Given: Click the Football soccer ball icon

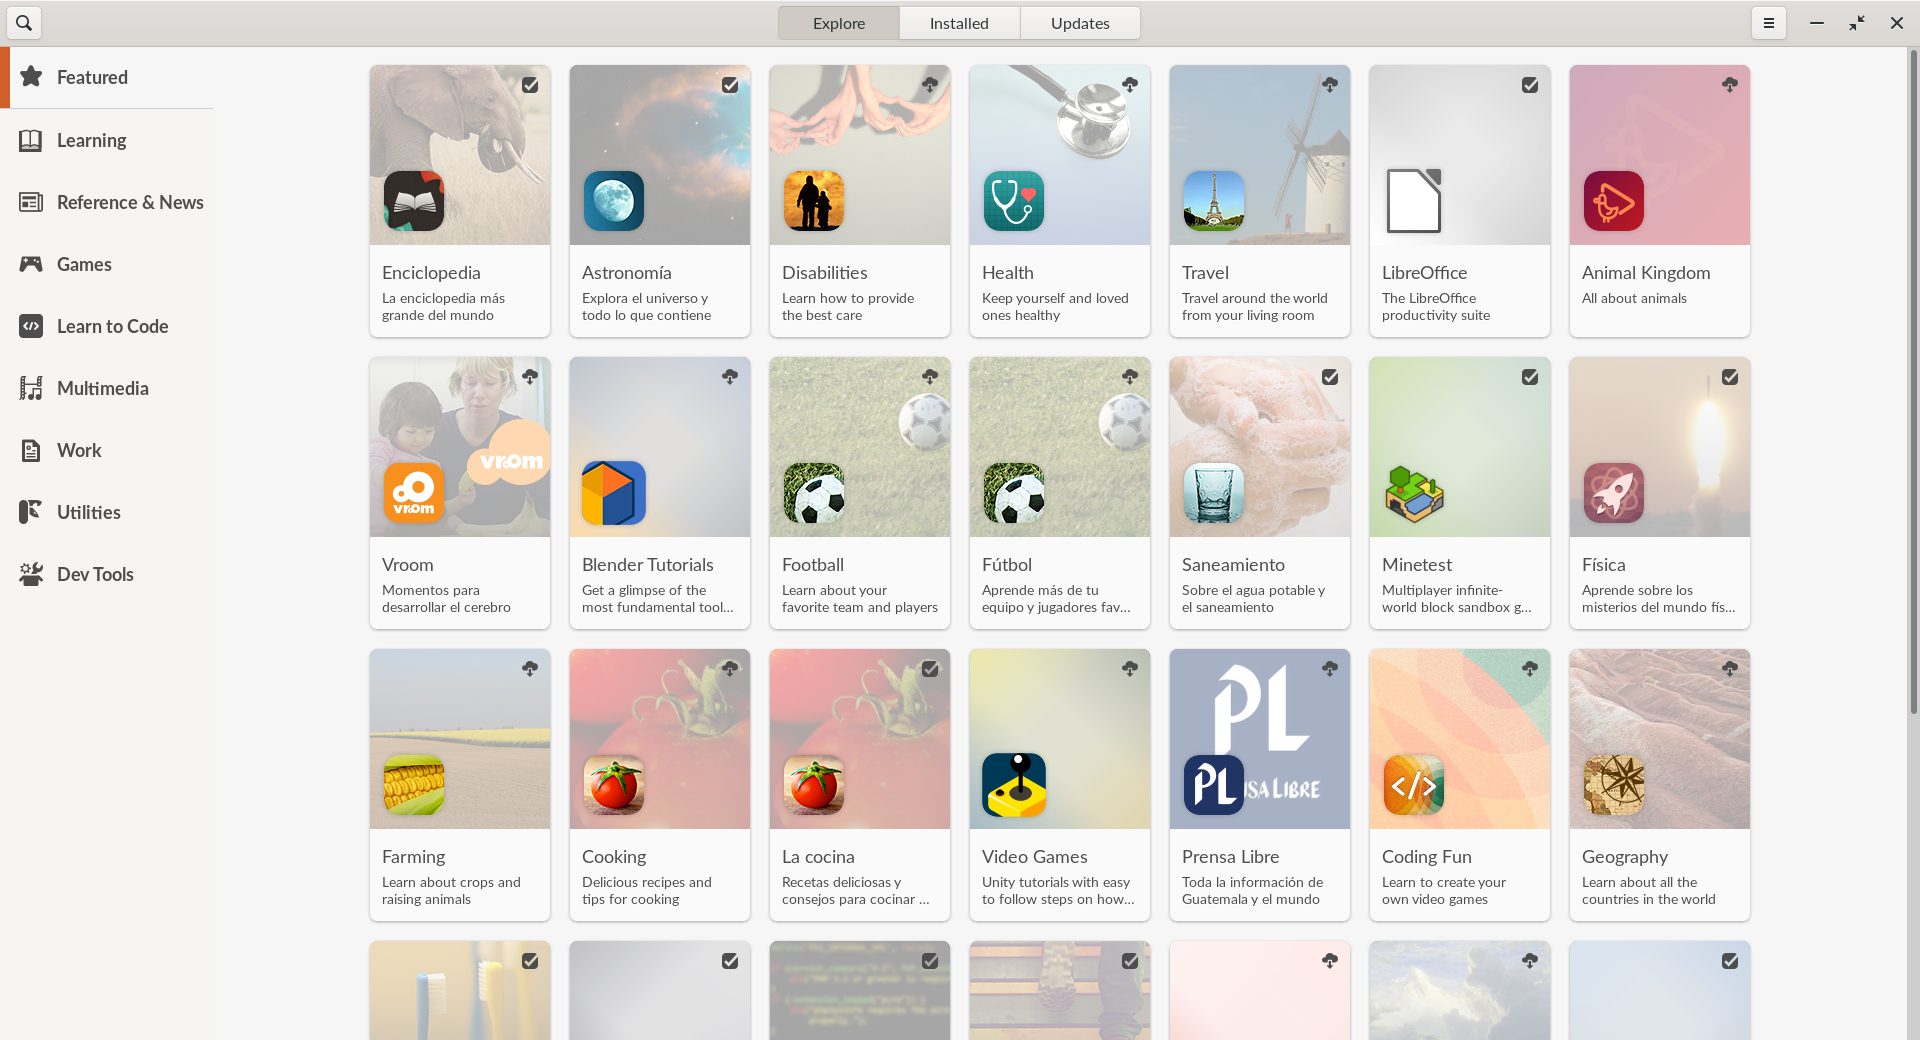Looking at the screenshot, I should 814,493.
